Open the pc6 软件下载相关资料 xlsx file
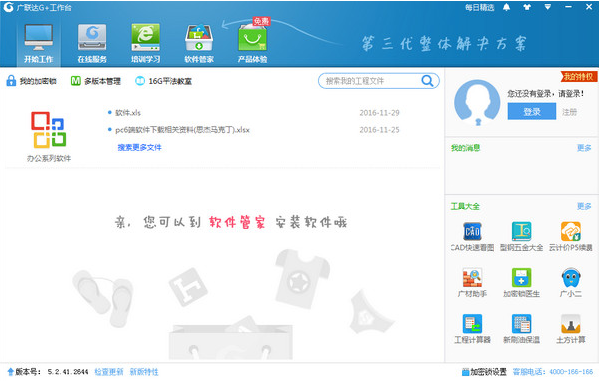Screen dimensions: 599x381 coord(182,130)
